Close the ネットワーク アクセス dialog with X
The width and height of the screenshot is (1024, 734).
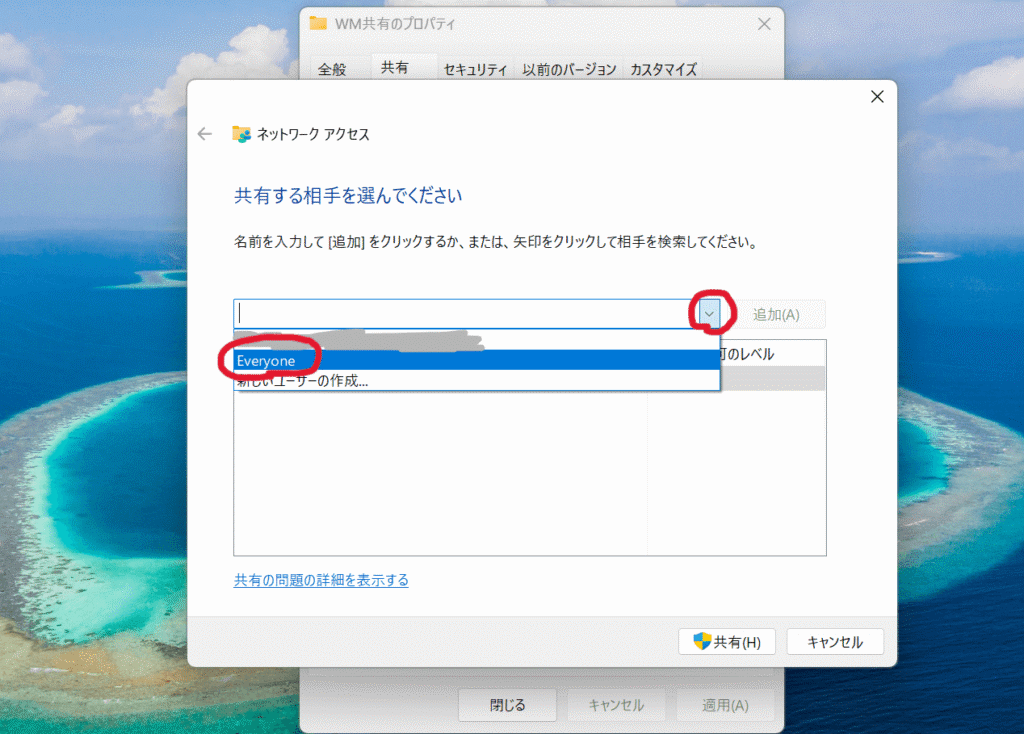pyautogui.click(x=877, y=97)
